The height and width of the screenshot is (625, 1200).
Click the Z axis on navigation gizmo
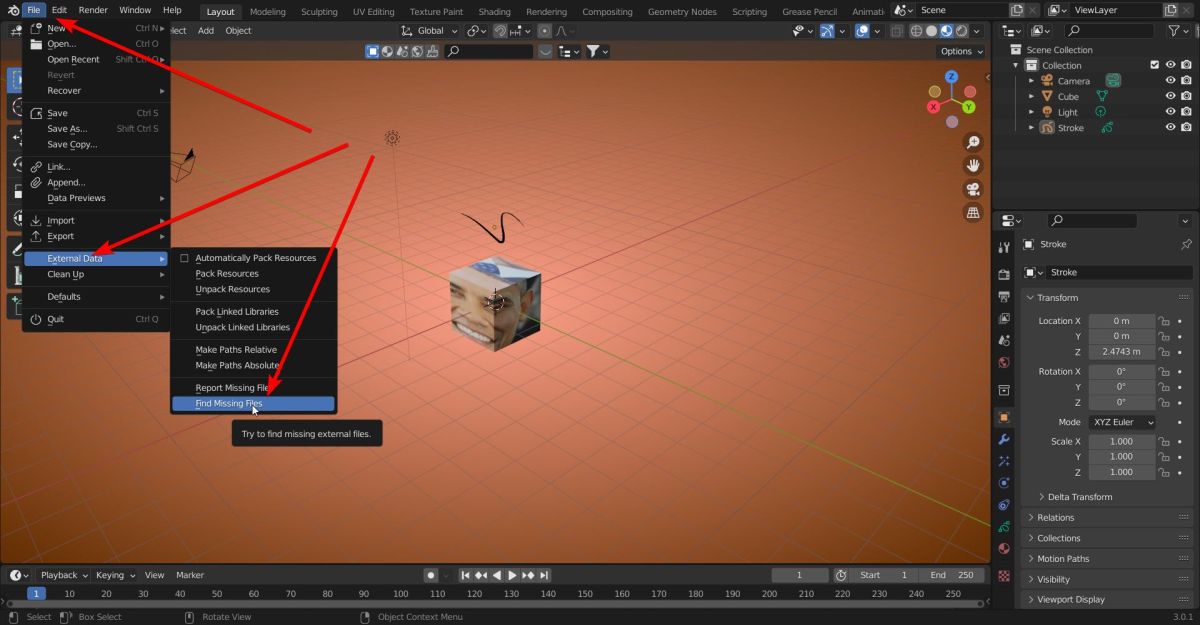(951, 77)
